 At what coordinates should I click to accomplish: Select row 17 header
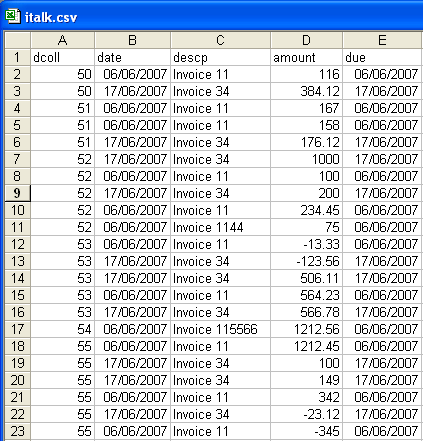coord(17,329)
